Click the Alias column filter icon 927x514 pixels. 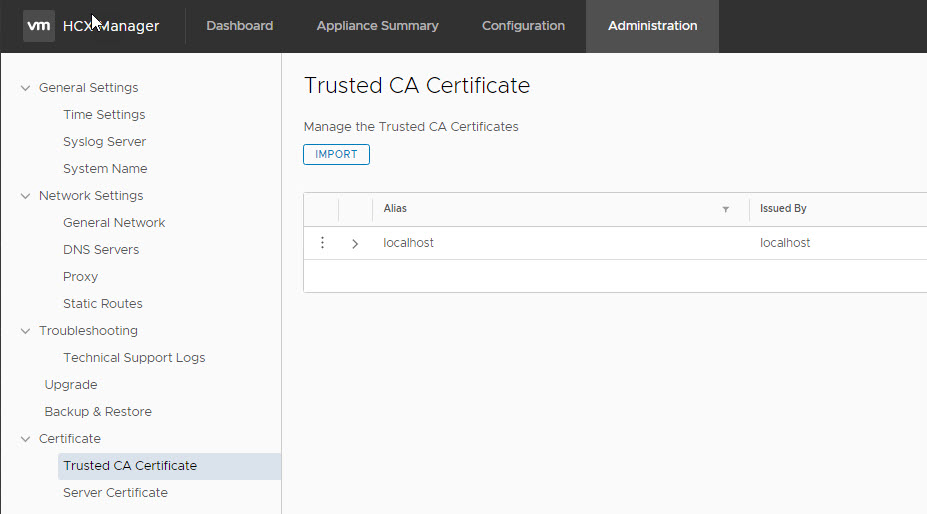725,210
